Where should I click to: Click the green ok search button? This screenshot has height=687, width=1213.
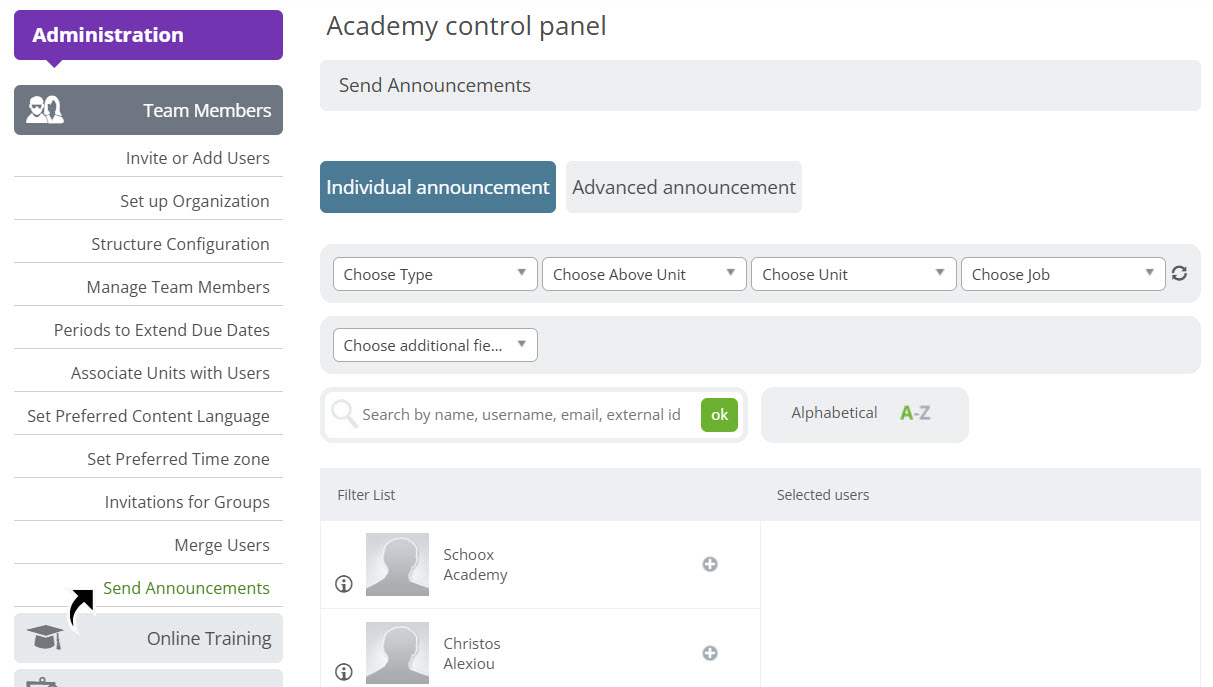719,415
